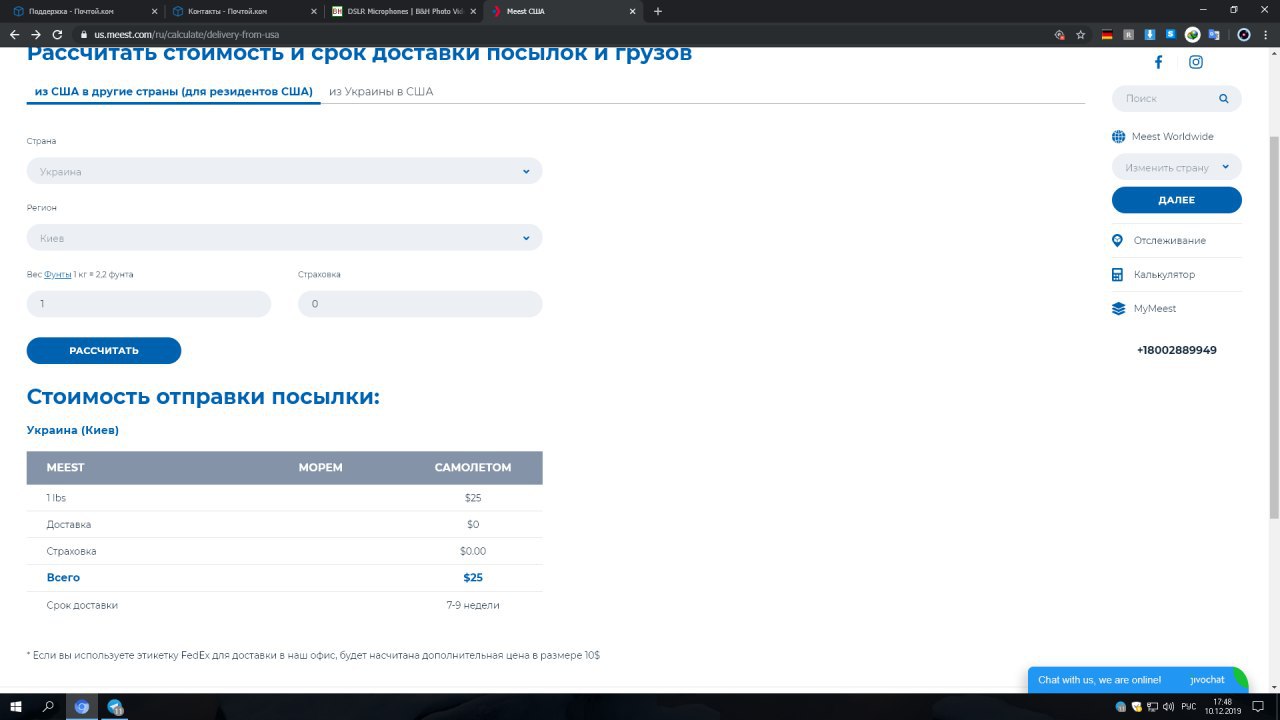Click phone number +18002889949
1280x720 pixels.
pos(1176,350)
